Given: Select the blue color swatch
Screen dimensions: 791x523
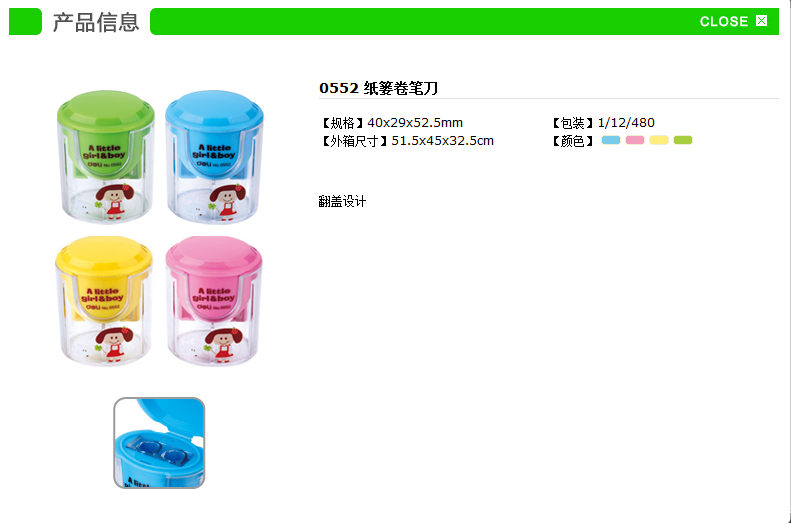Looking at the screenshot, I should pyautogui.click(x=611, y=140).
